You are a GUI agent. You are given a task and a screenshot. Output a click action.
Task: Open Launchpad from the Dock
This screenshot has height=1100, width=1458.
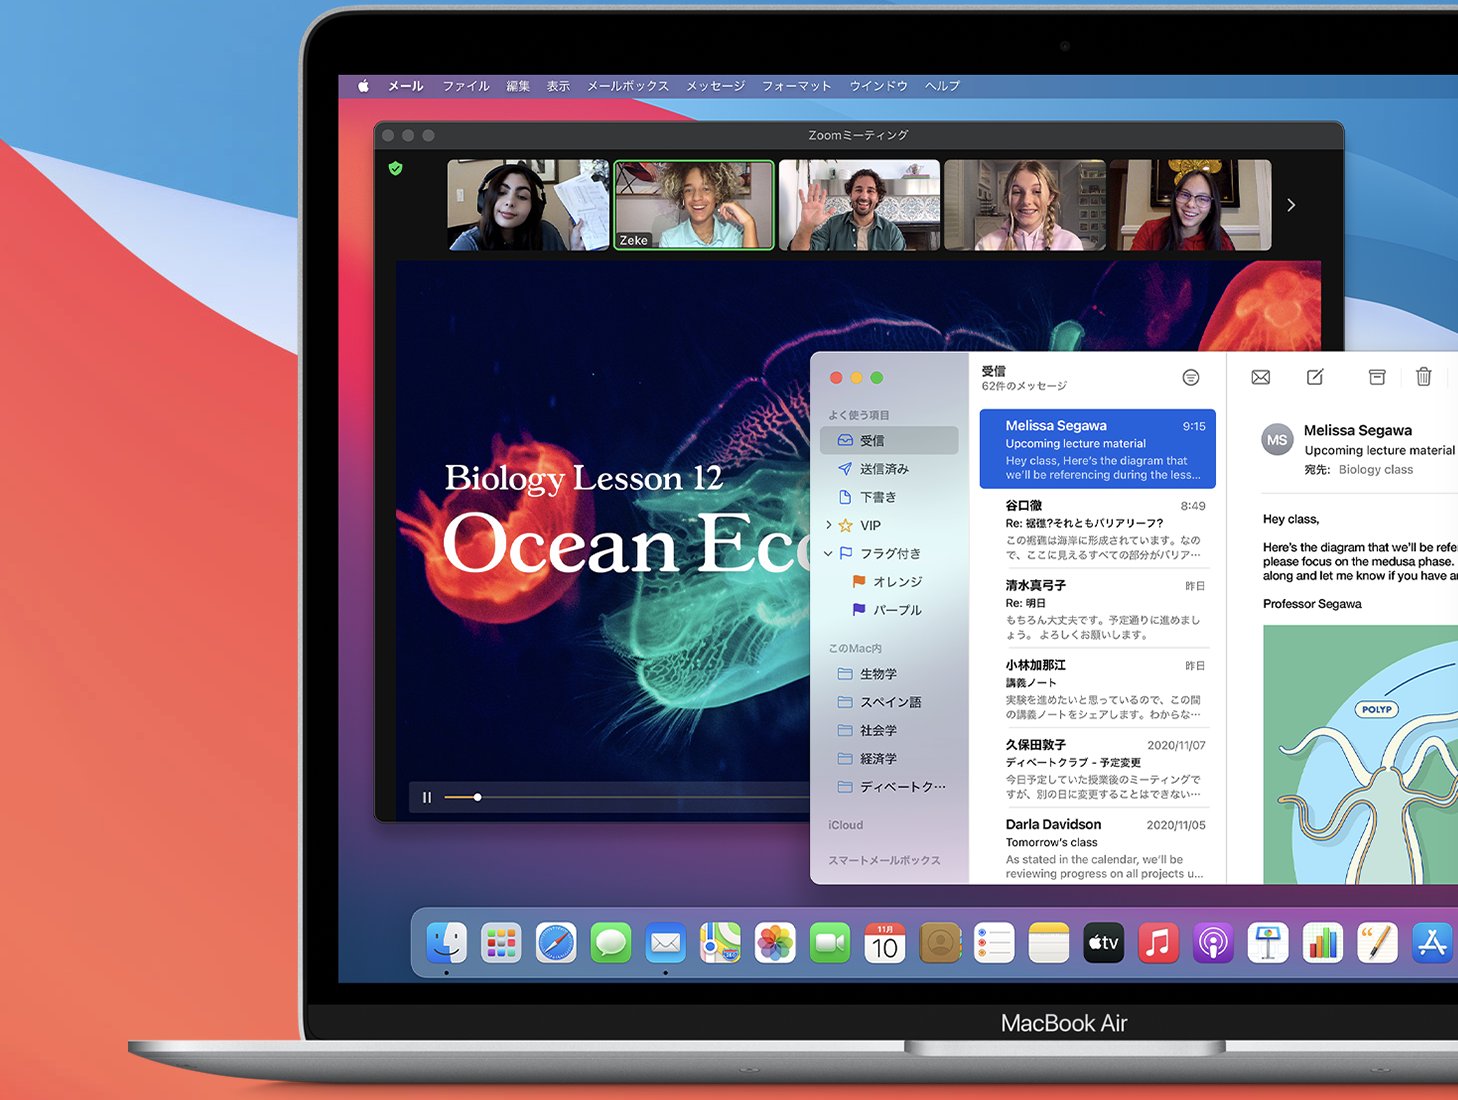501,942
